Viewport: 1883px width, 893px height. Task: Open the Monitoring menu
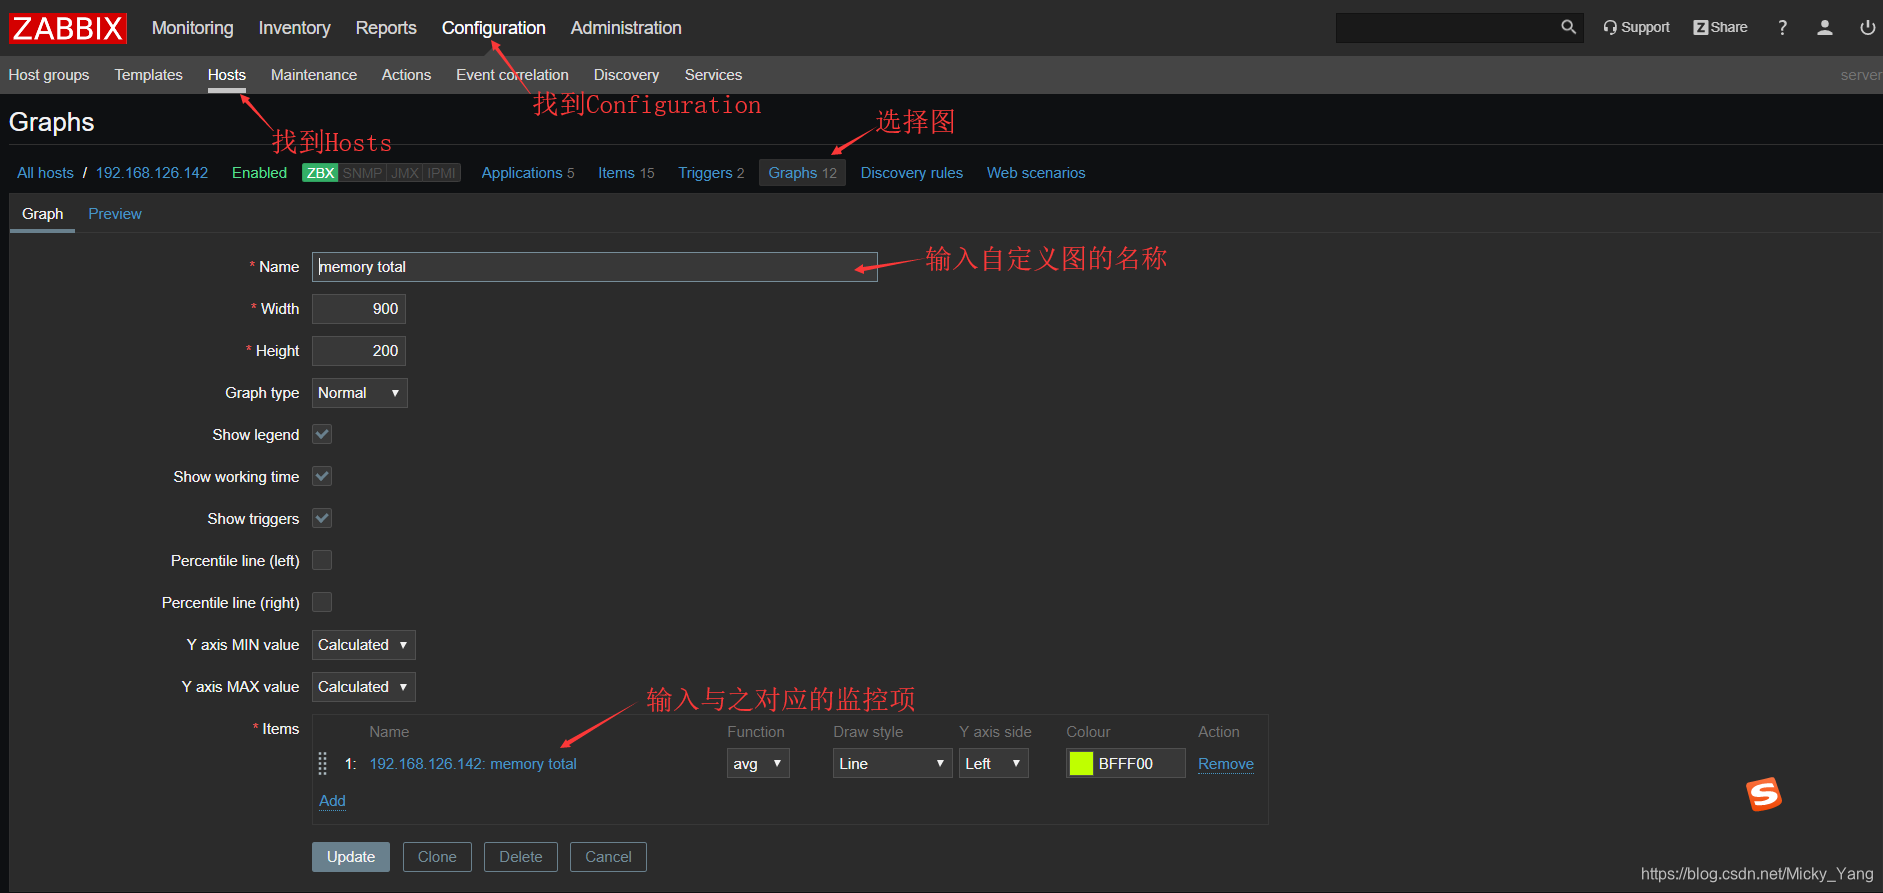[x=193, y=28]
